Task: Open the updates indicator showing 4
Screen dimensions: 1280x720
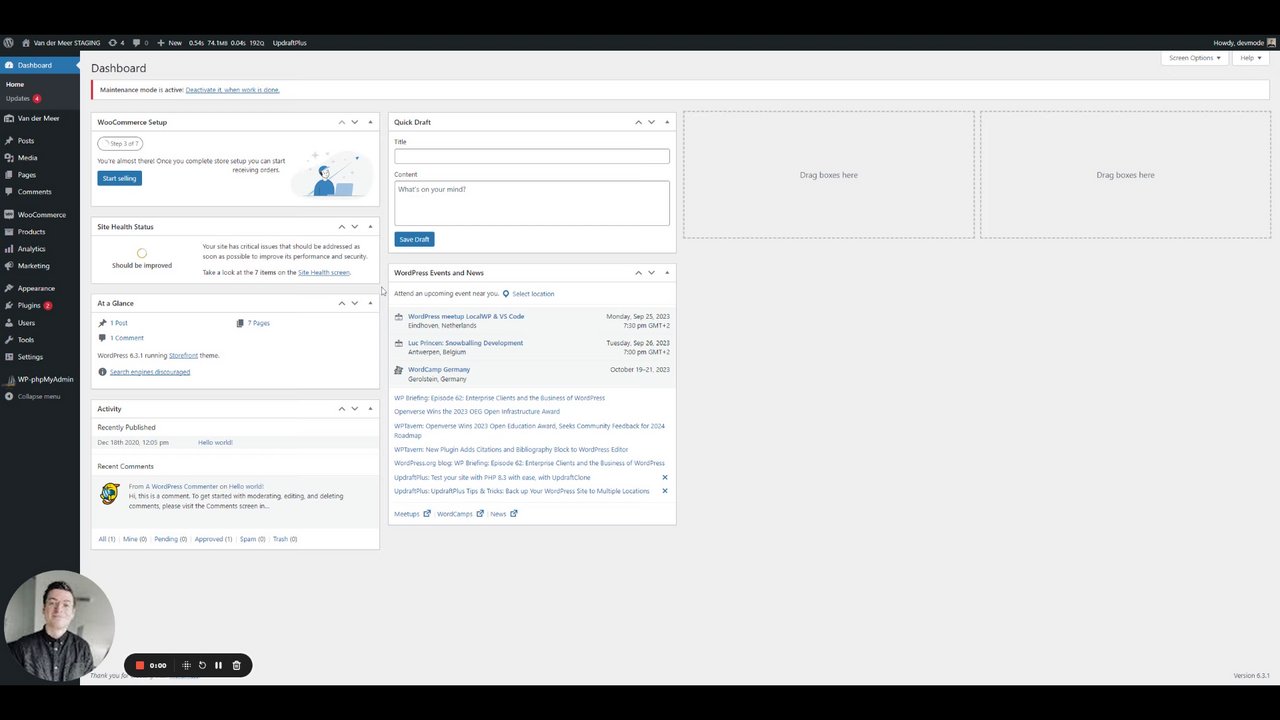Action: (x=116, y=43)
